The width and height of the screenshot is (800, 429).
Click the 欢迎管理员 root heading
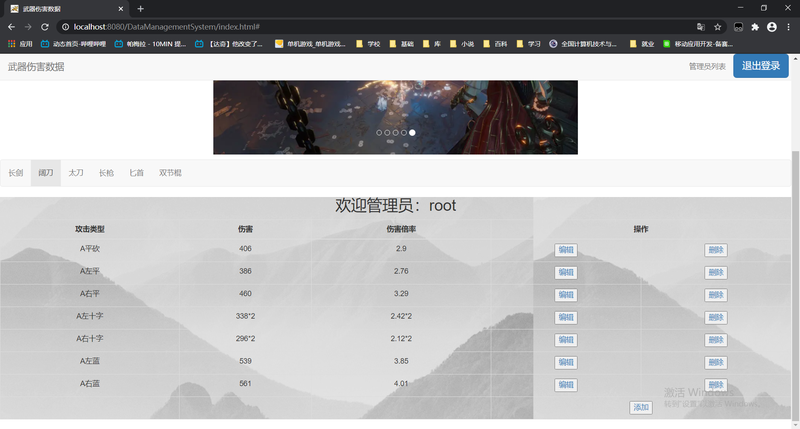pos(395,206)
